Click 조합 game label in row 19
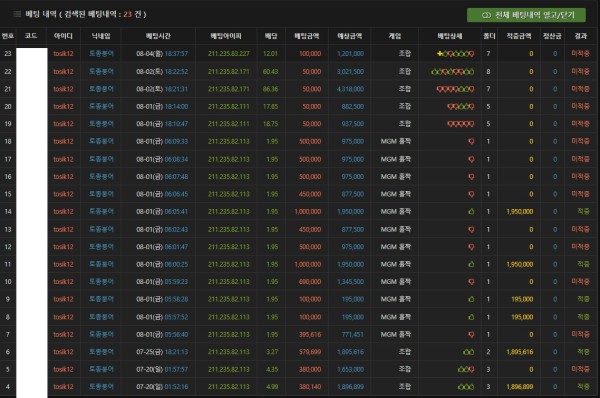The image size is (600, 398). tap(405, 124)
